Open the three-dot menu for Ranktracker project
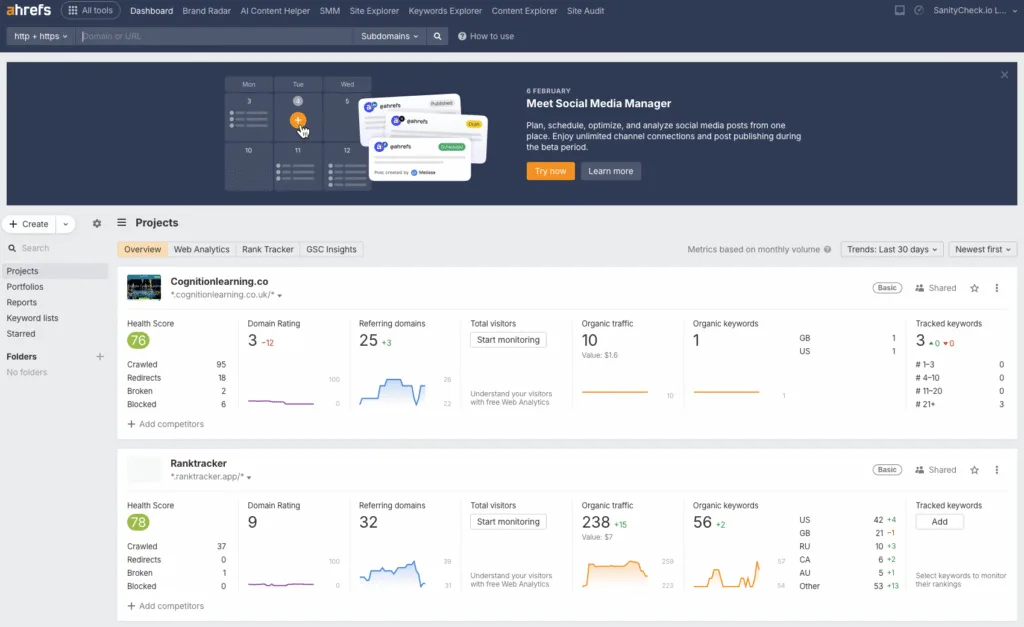 point(997,469)
